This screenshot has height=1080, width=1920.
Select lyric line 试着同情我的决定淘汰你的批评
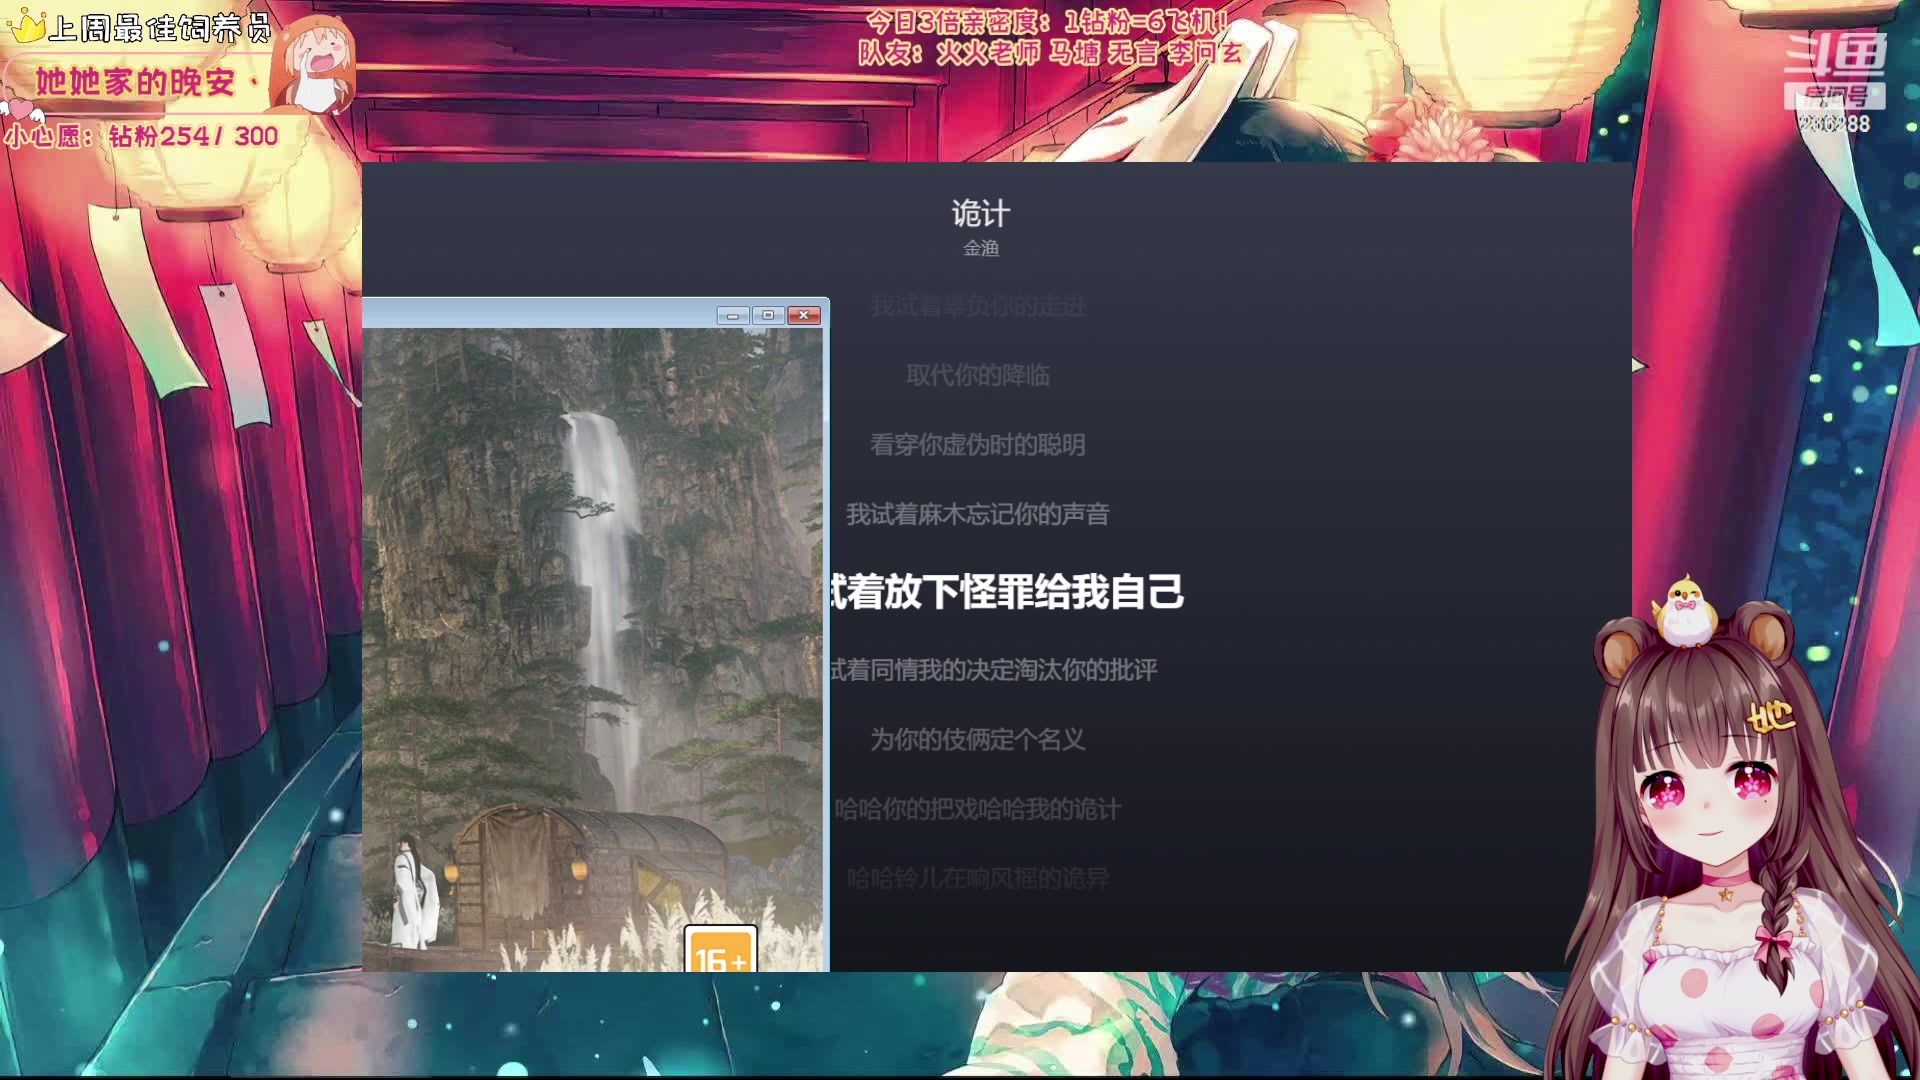pyautogui.click(x=994, y=670)
